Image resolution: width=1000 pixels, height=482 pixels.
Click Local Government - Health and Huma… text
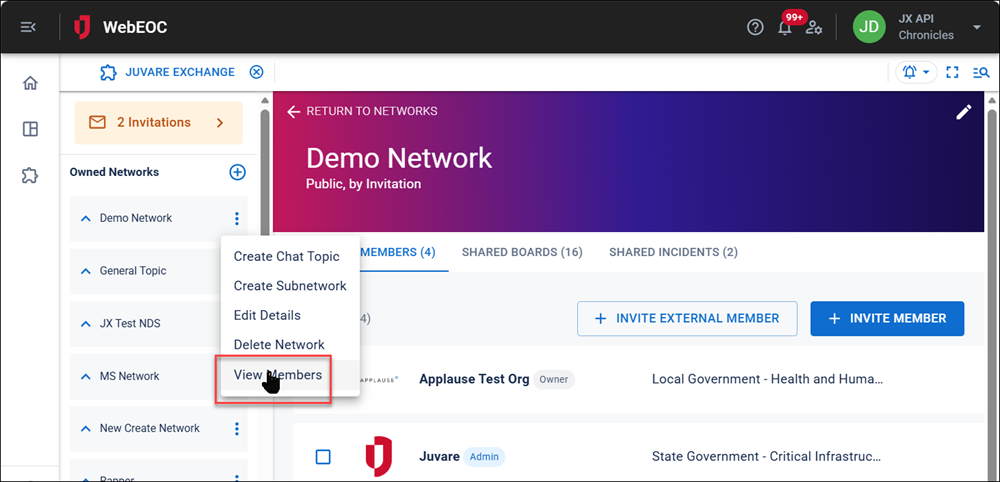(768, 379)
